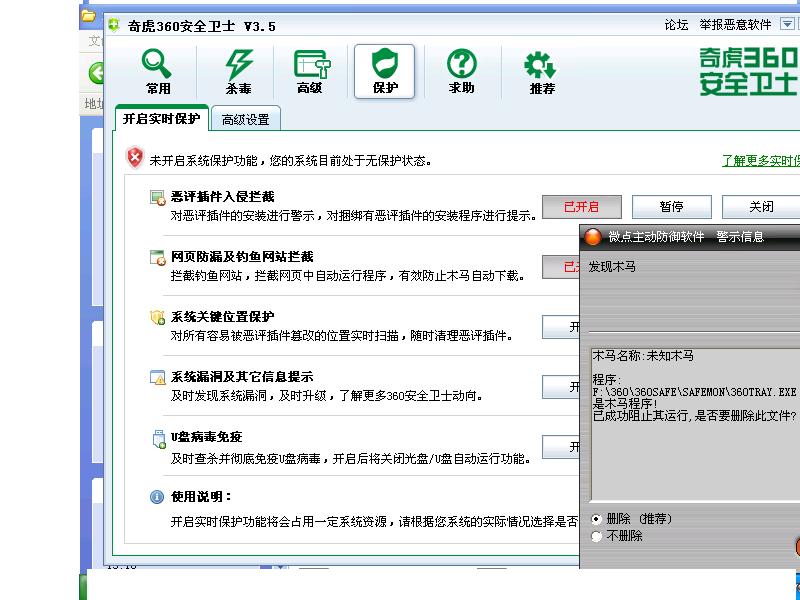This screenshot has width=800, height=600.
Task: Open the 求助 (Help) toolbar section
Action: (462, 71)
